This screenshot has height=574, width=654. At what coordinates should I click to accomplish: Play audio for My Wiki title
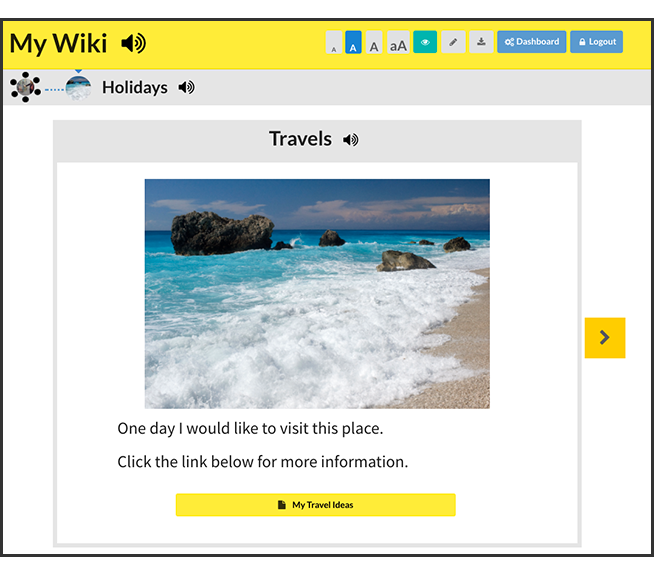[x=133, y=43]
